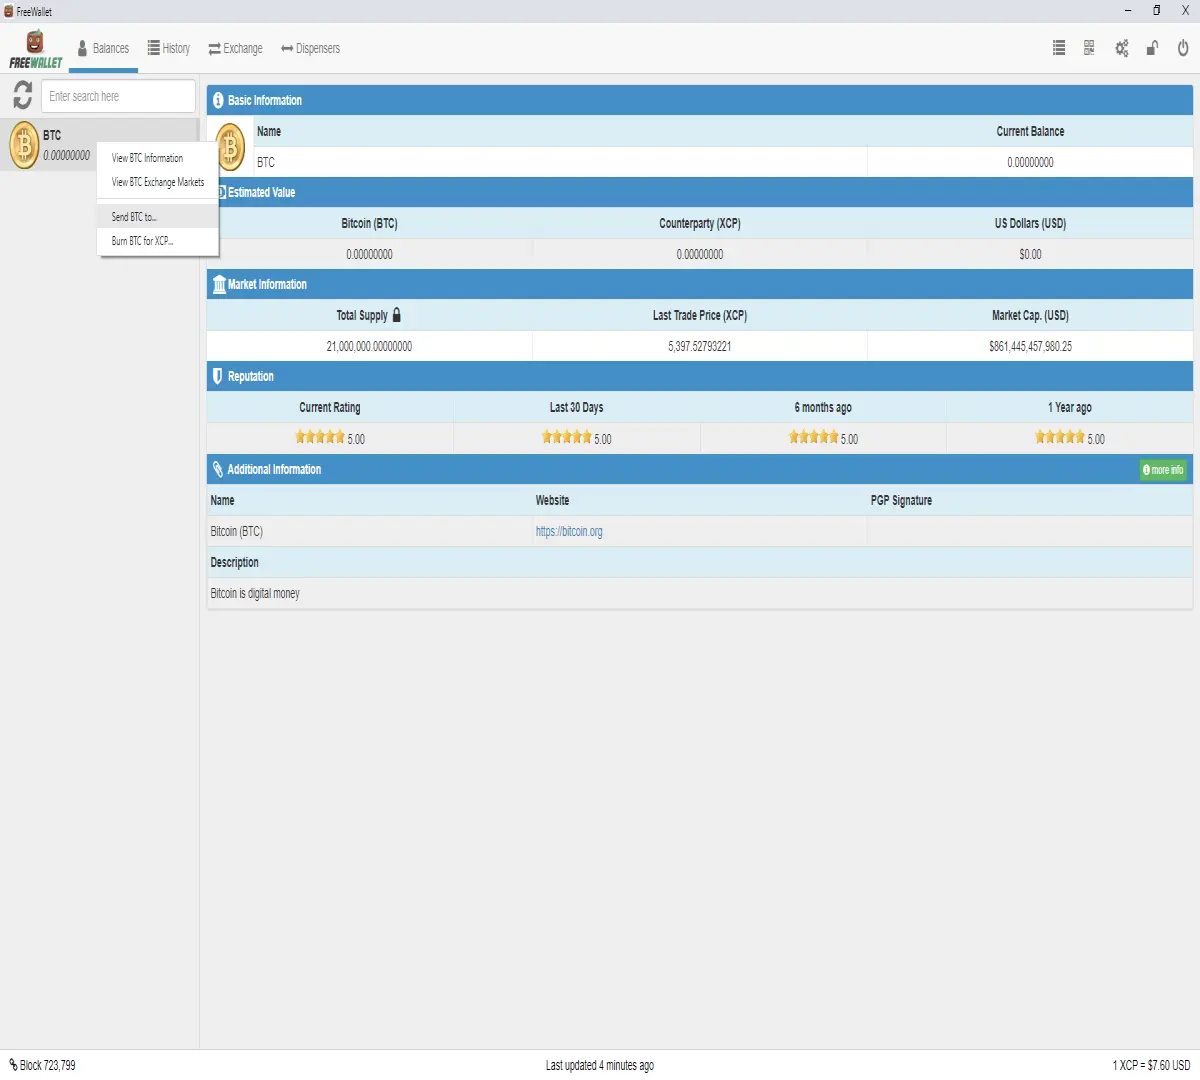Click the Block 723,799 status text

point(48,1065)
